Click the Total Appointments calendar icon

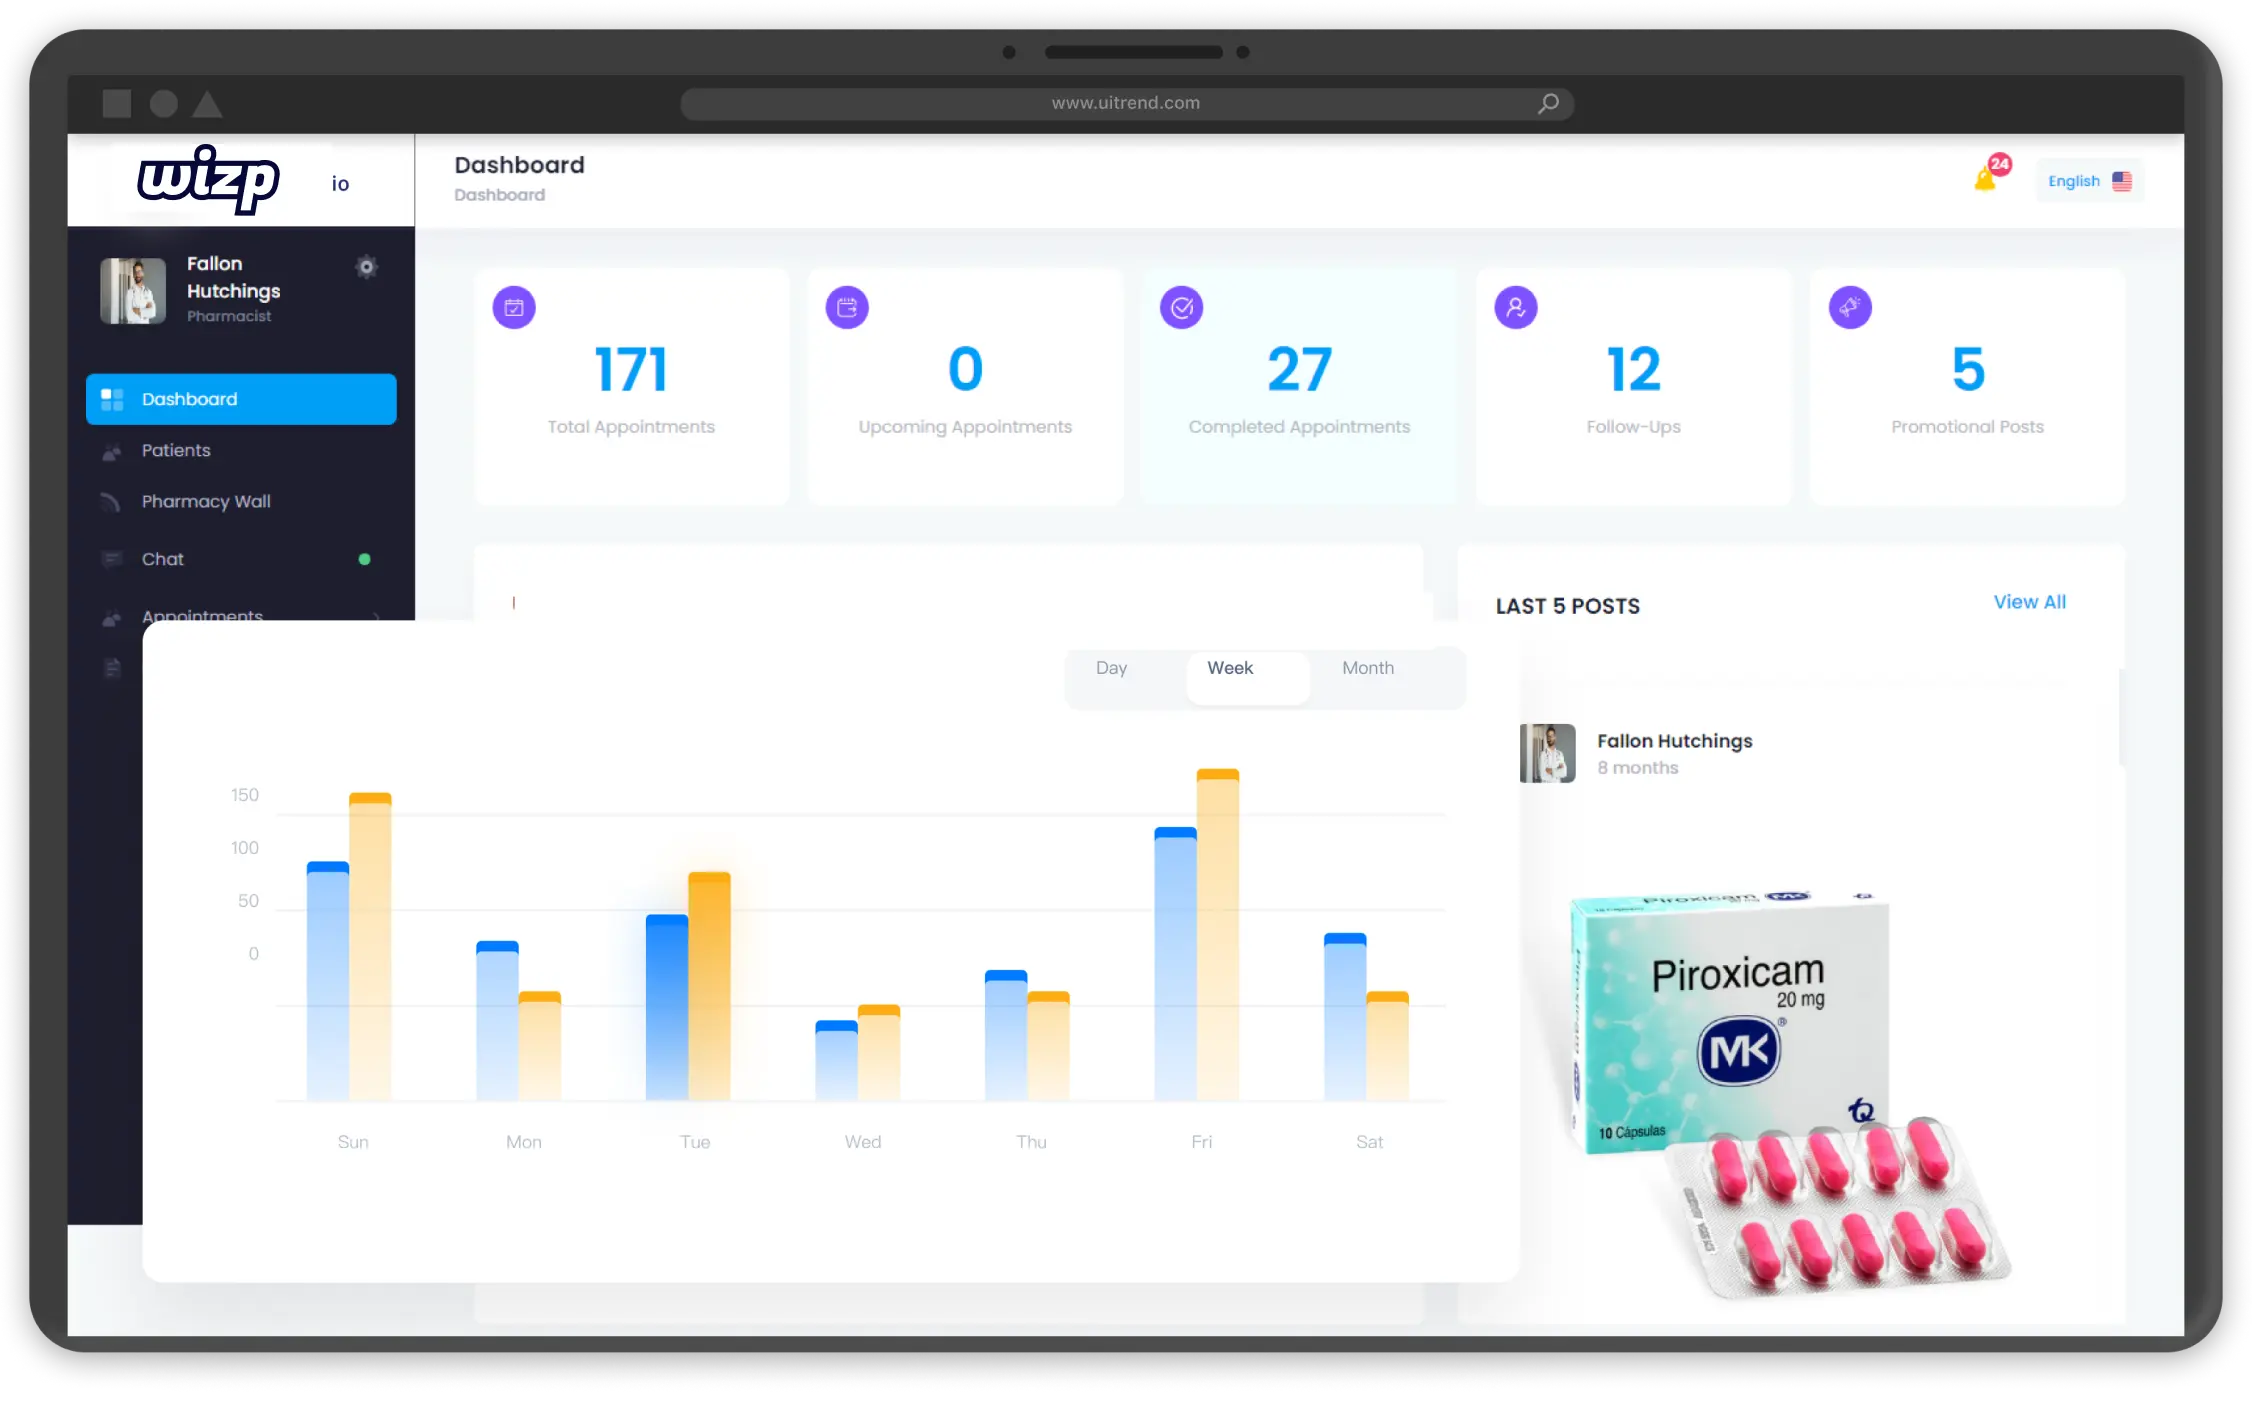[514, 307]
